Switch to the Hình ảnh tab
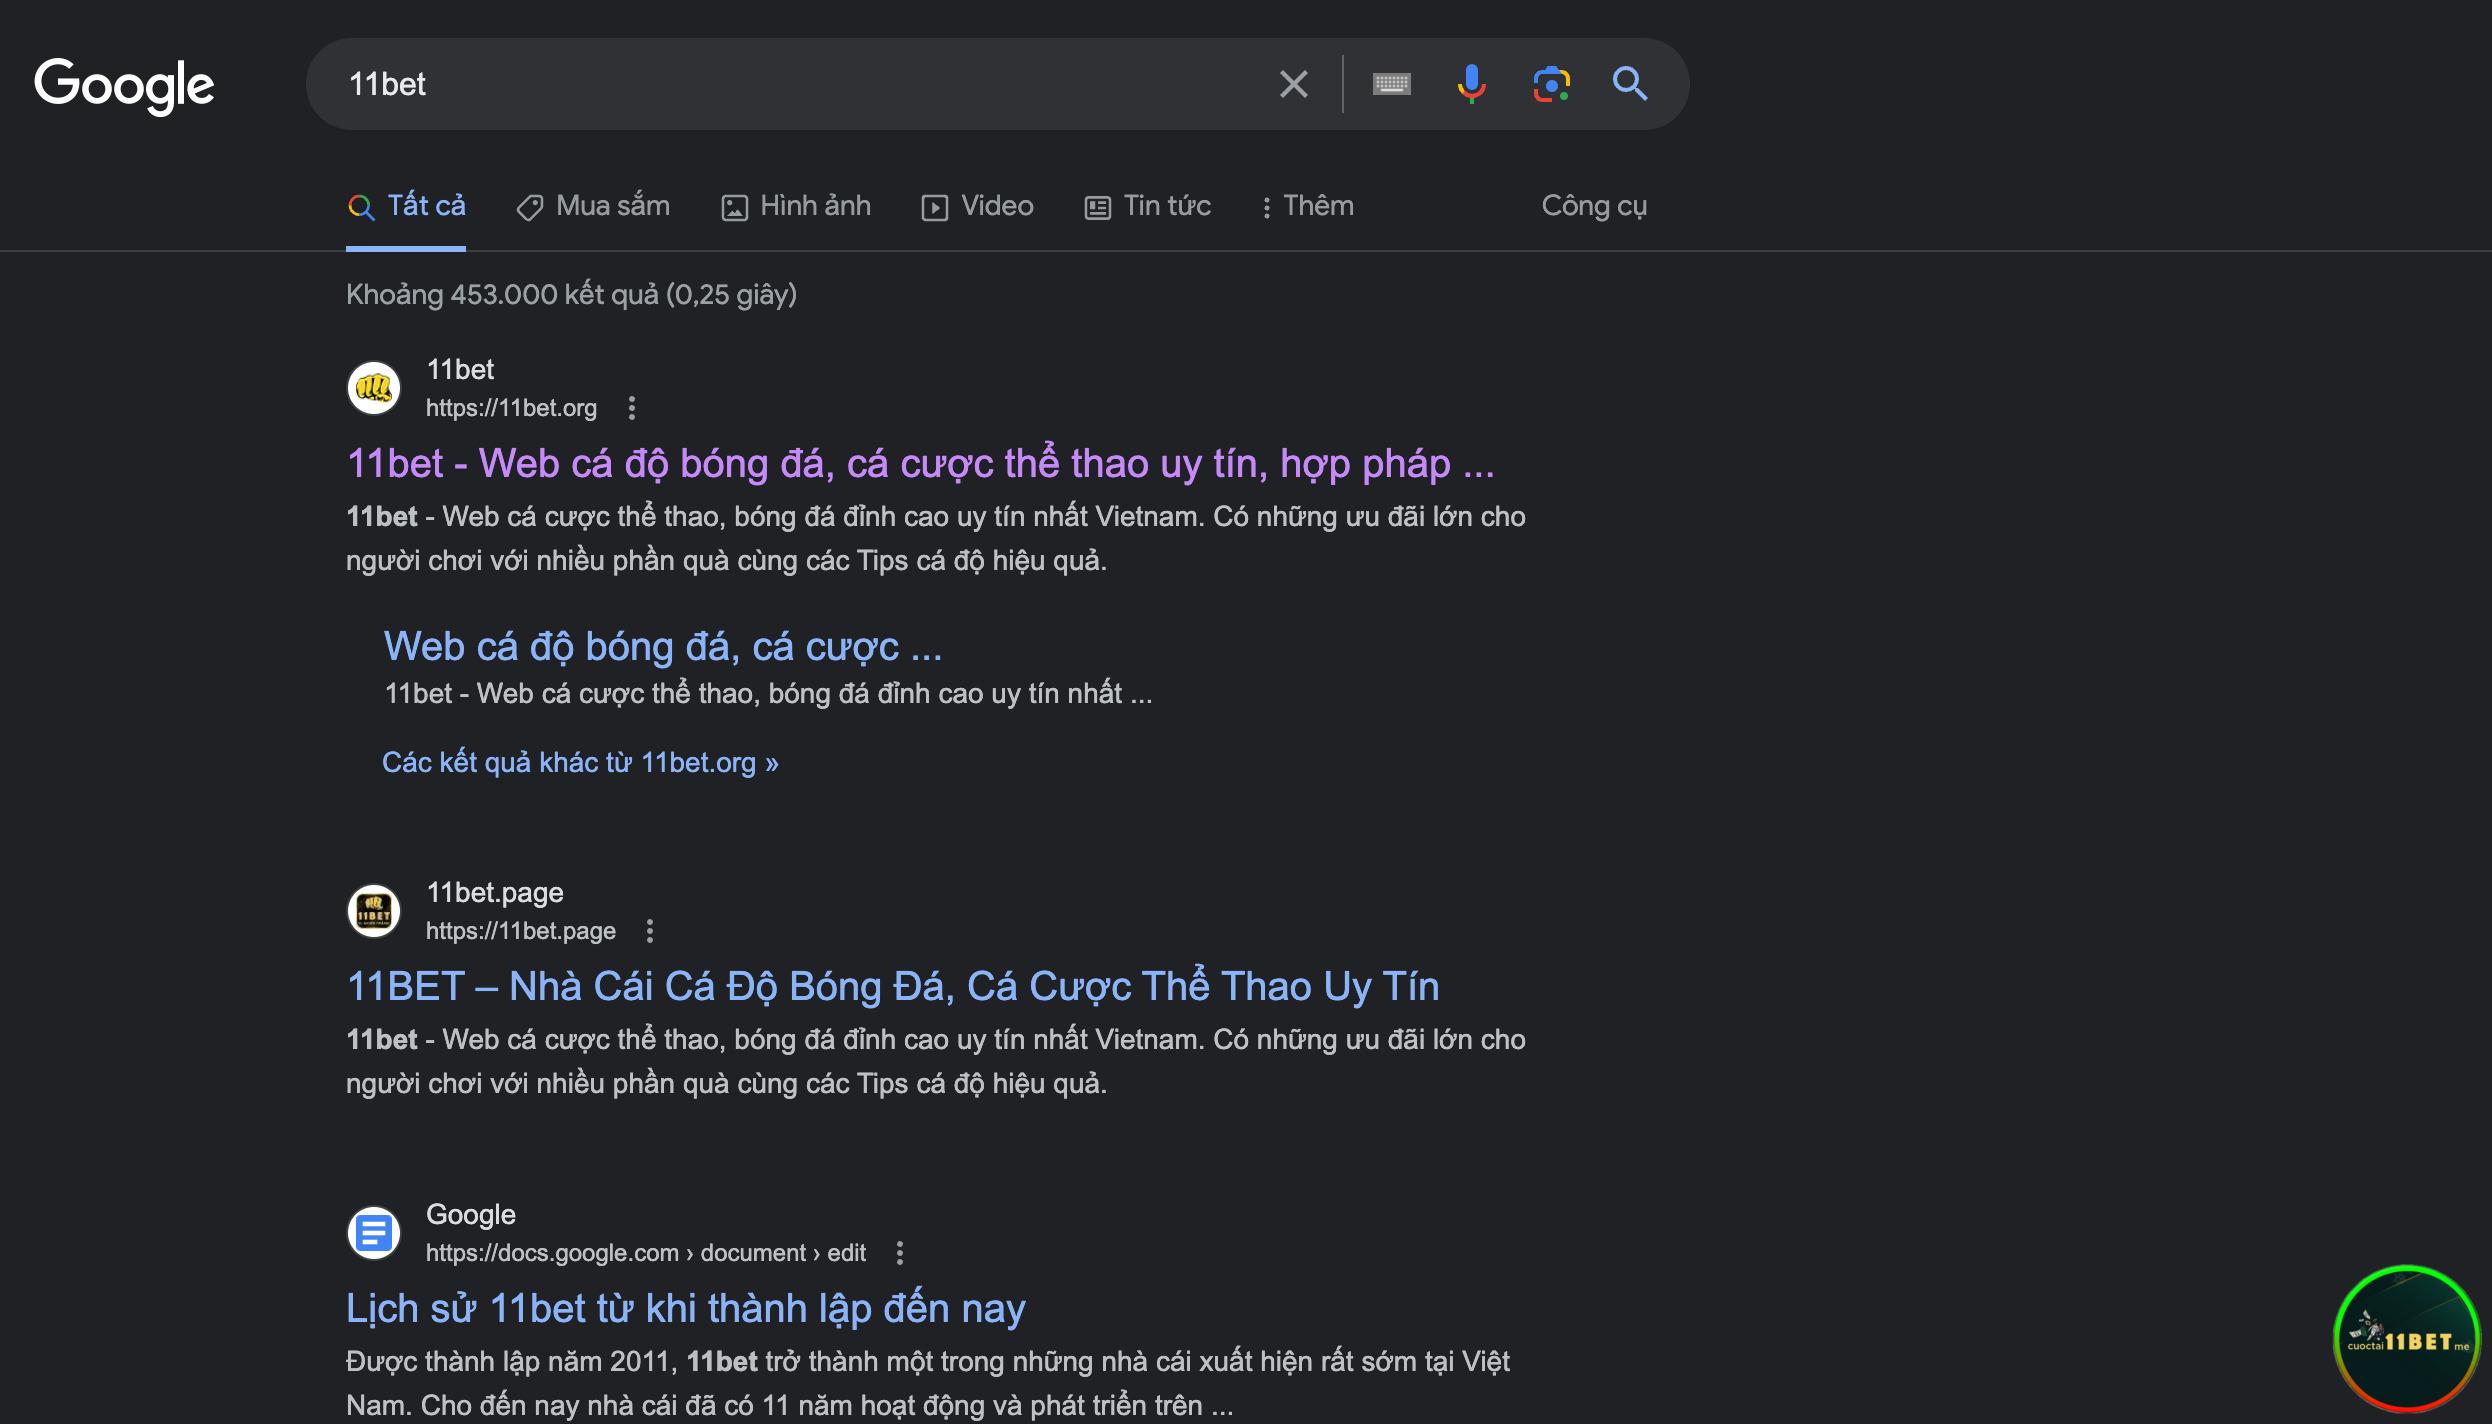This screenshot has width=2492, height=1424. coord(796,206)
